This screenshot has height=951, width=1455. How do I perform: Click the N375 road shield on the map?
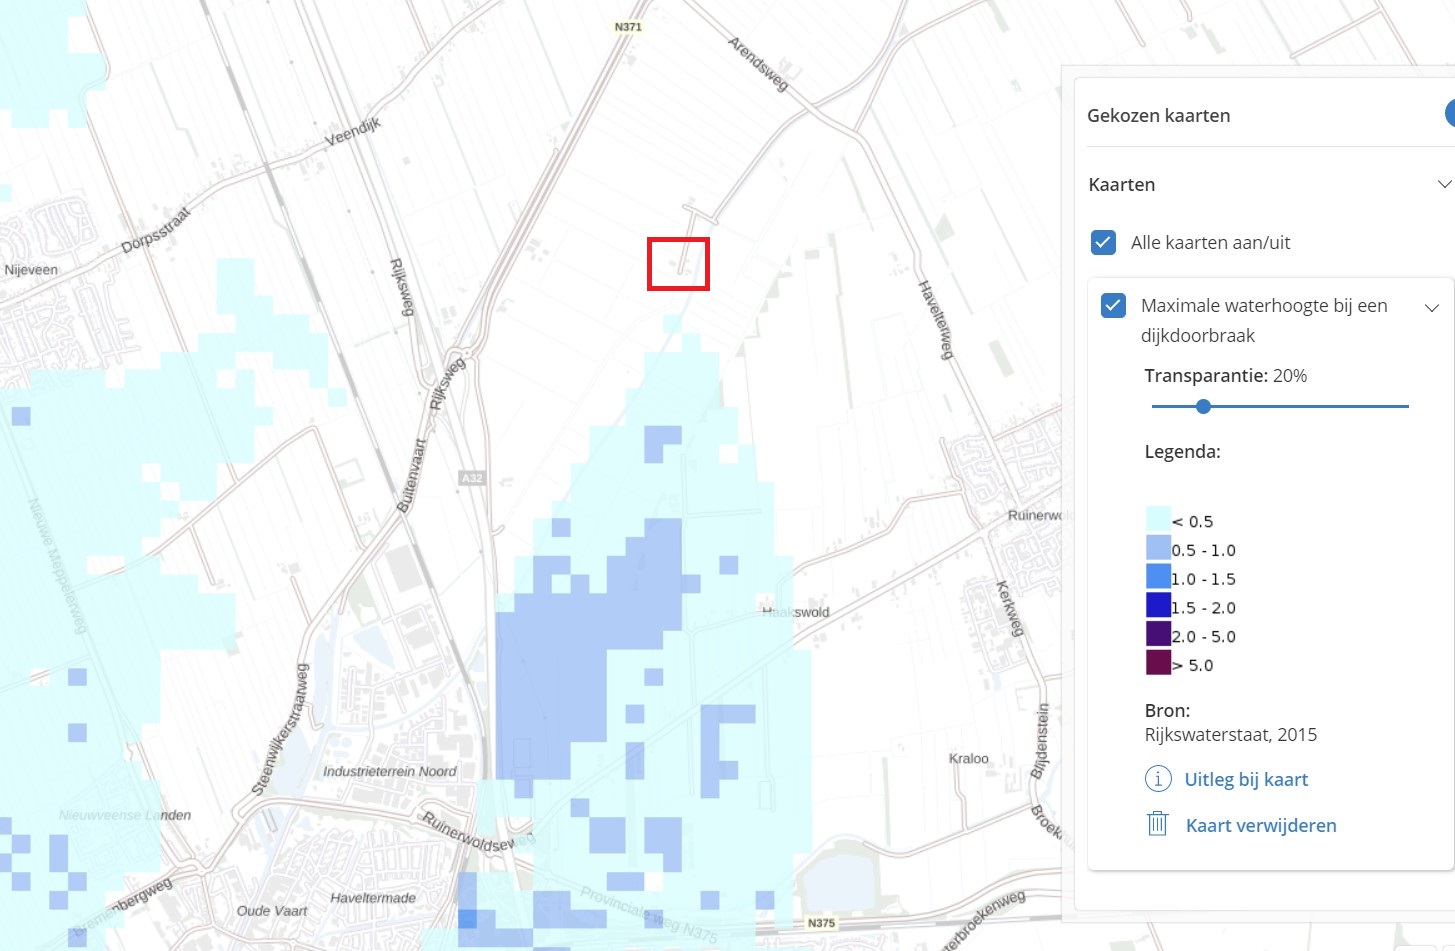[821, 923]
